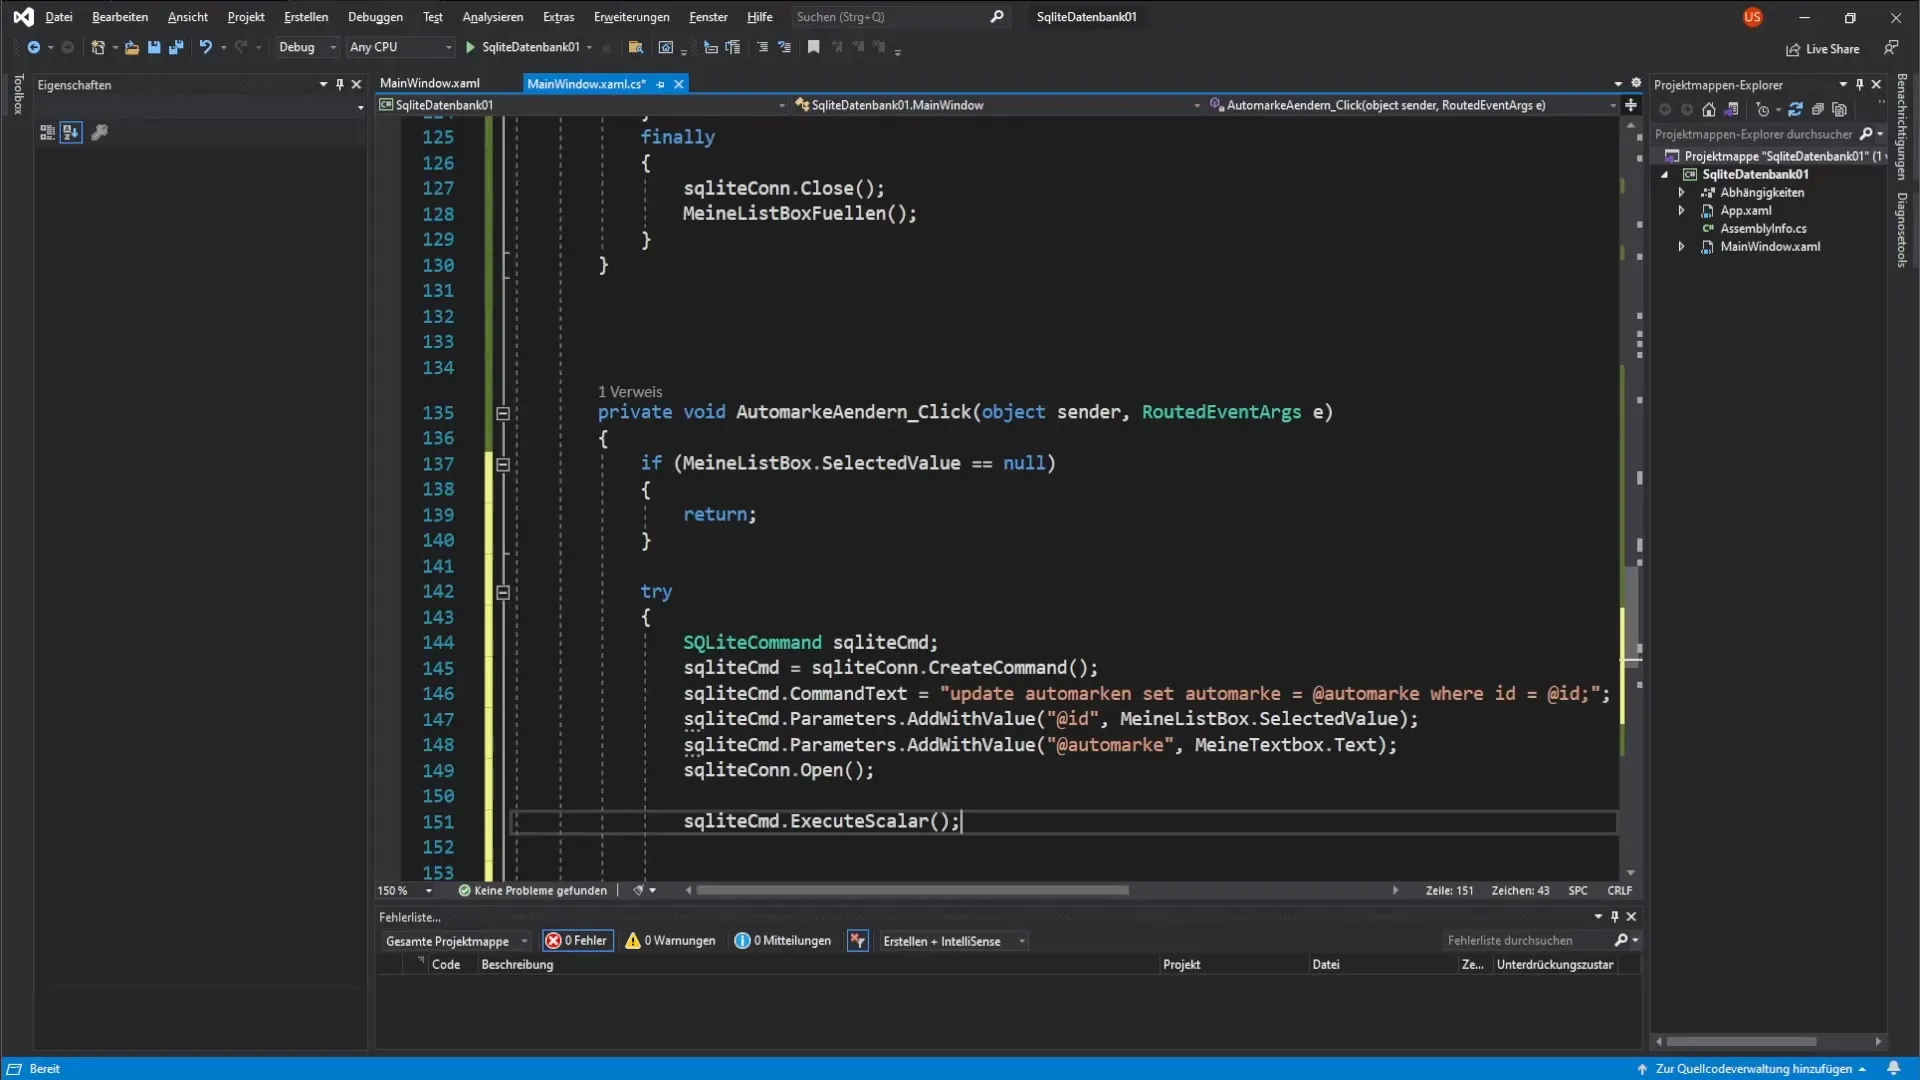Image resolution: width=1920 pixels, height=1080 pixels.
Task: Click the editor horizontal scrollbar thumb
Action: coord(912,890)
